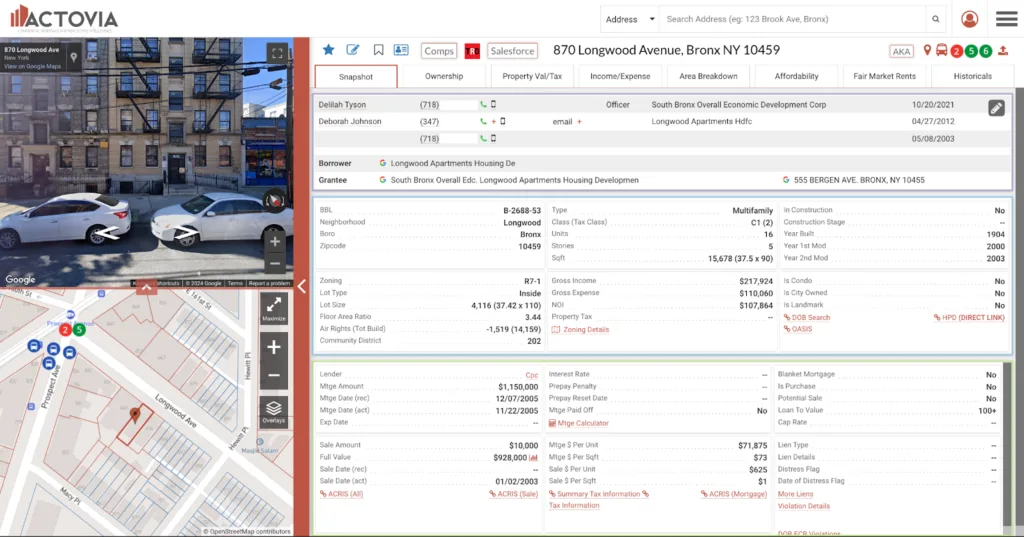
Task: Toggle the bookmark icon for this property
Action: coord(378,50)
